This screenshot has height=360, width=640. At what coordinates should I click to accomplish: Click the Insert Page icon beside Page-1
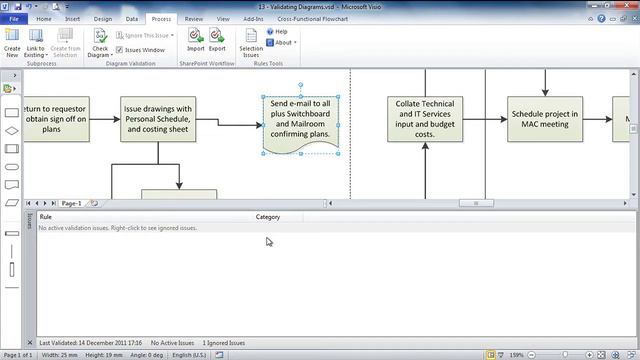(94, 203)
